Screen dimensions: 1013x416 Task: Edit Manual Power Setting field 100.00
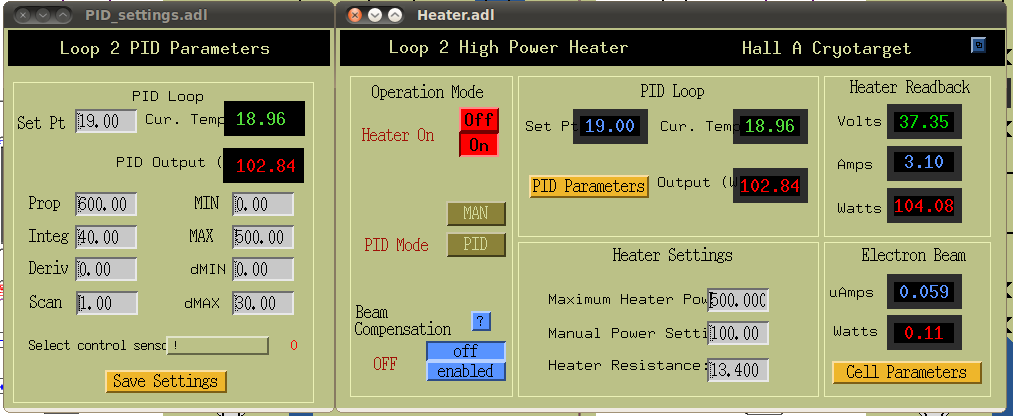click(x=738, y=333)
